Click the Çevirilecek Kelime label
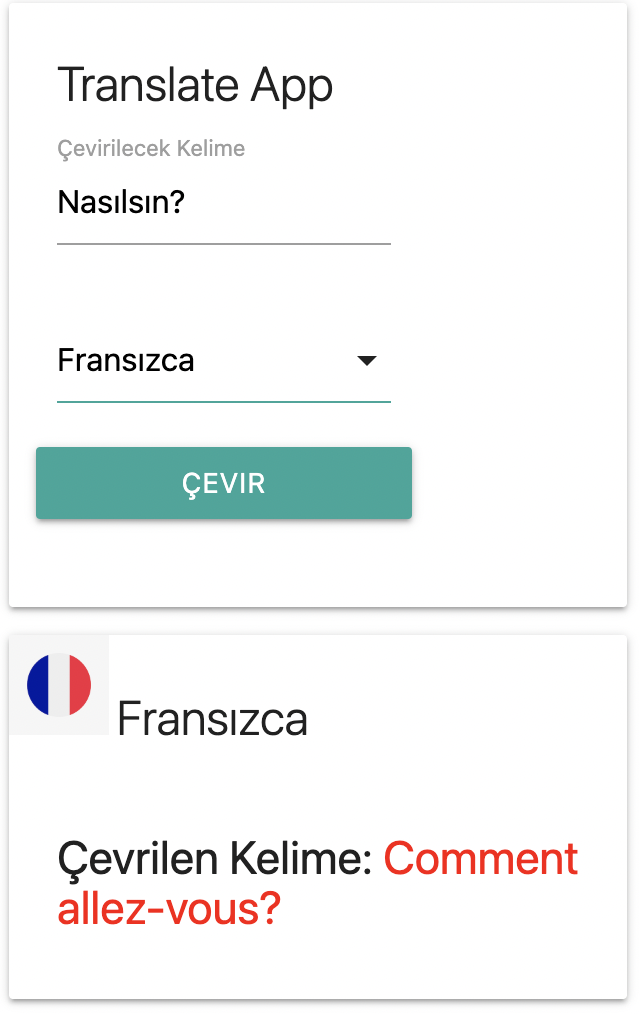The image size is (640, 1014). pos(150,148)
